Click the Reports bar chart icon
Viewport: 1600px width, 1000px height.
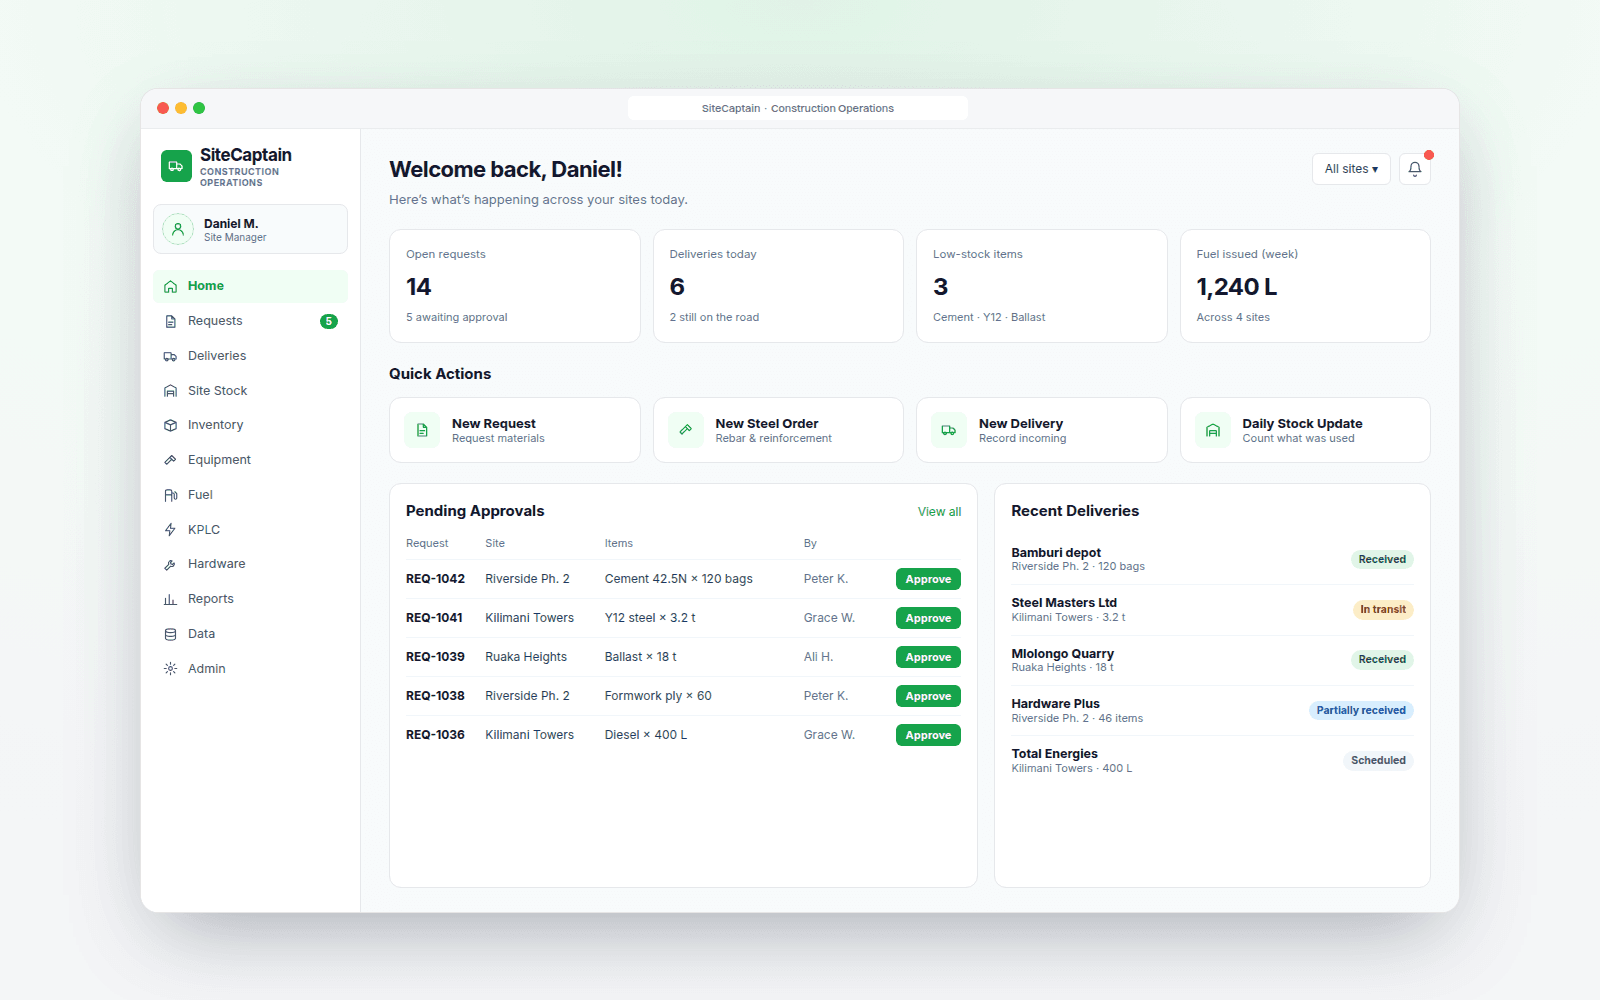click(170, 599)
